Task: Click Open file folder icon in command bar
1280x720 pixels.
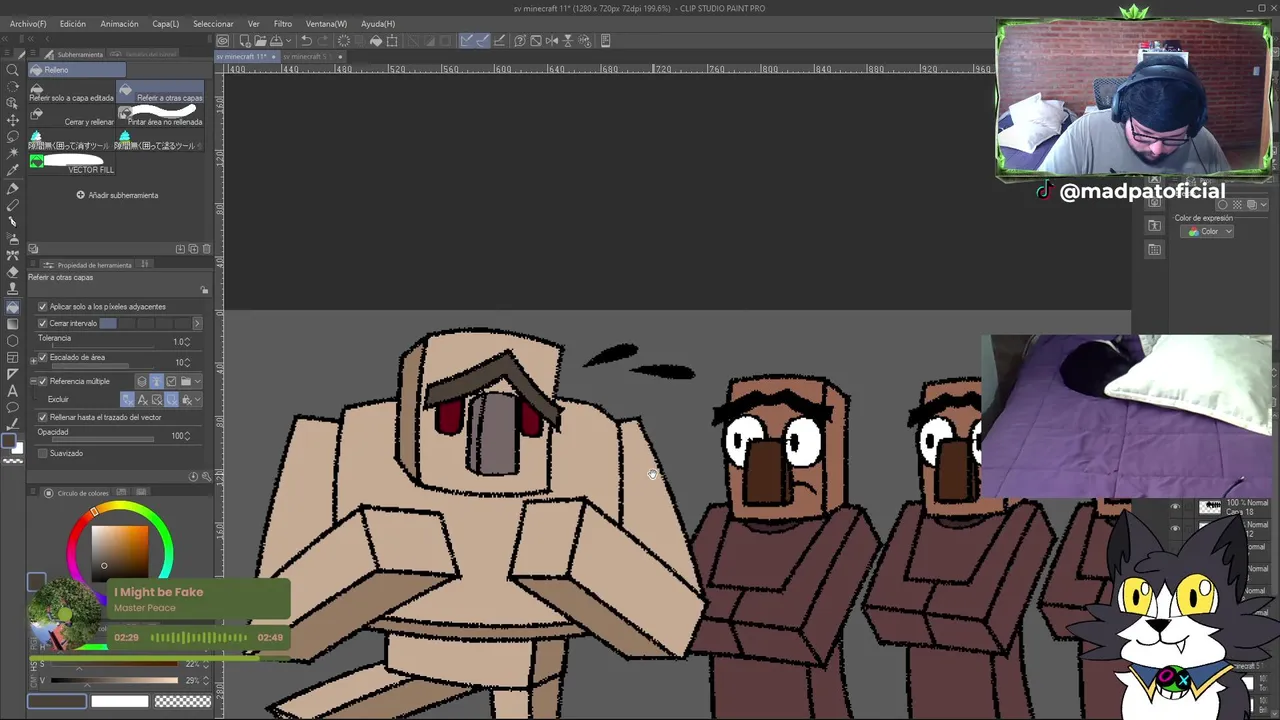Action: (260, 41)
